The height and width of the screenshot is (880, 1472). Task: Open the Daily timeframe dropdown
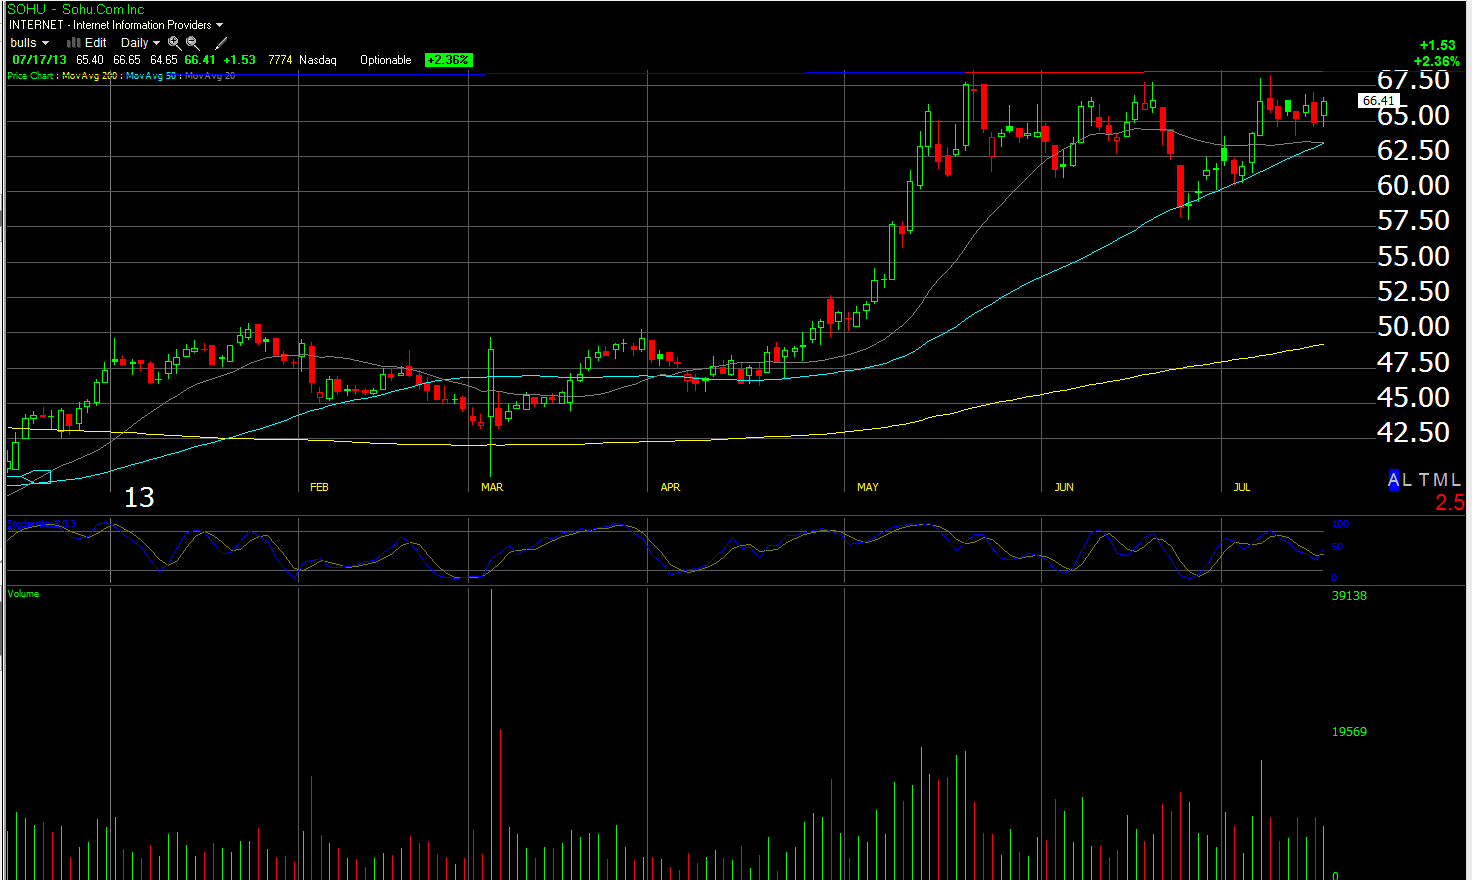click(x=140, y=43)
